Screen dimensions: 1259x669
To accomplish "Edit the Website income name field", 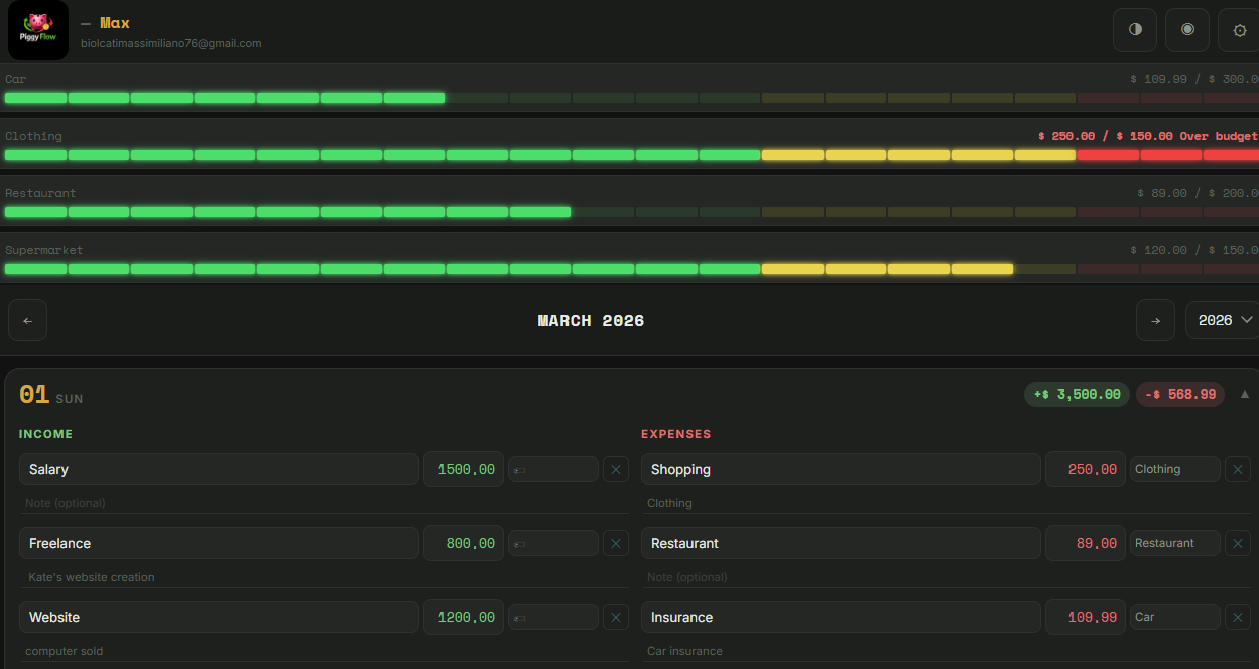I will [x=218, y=617].
